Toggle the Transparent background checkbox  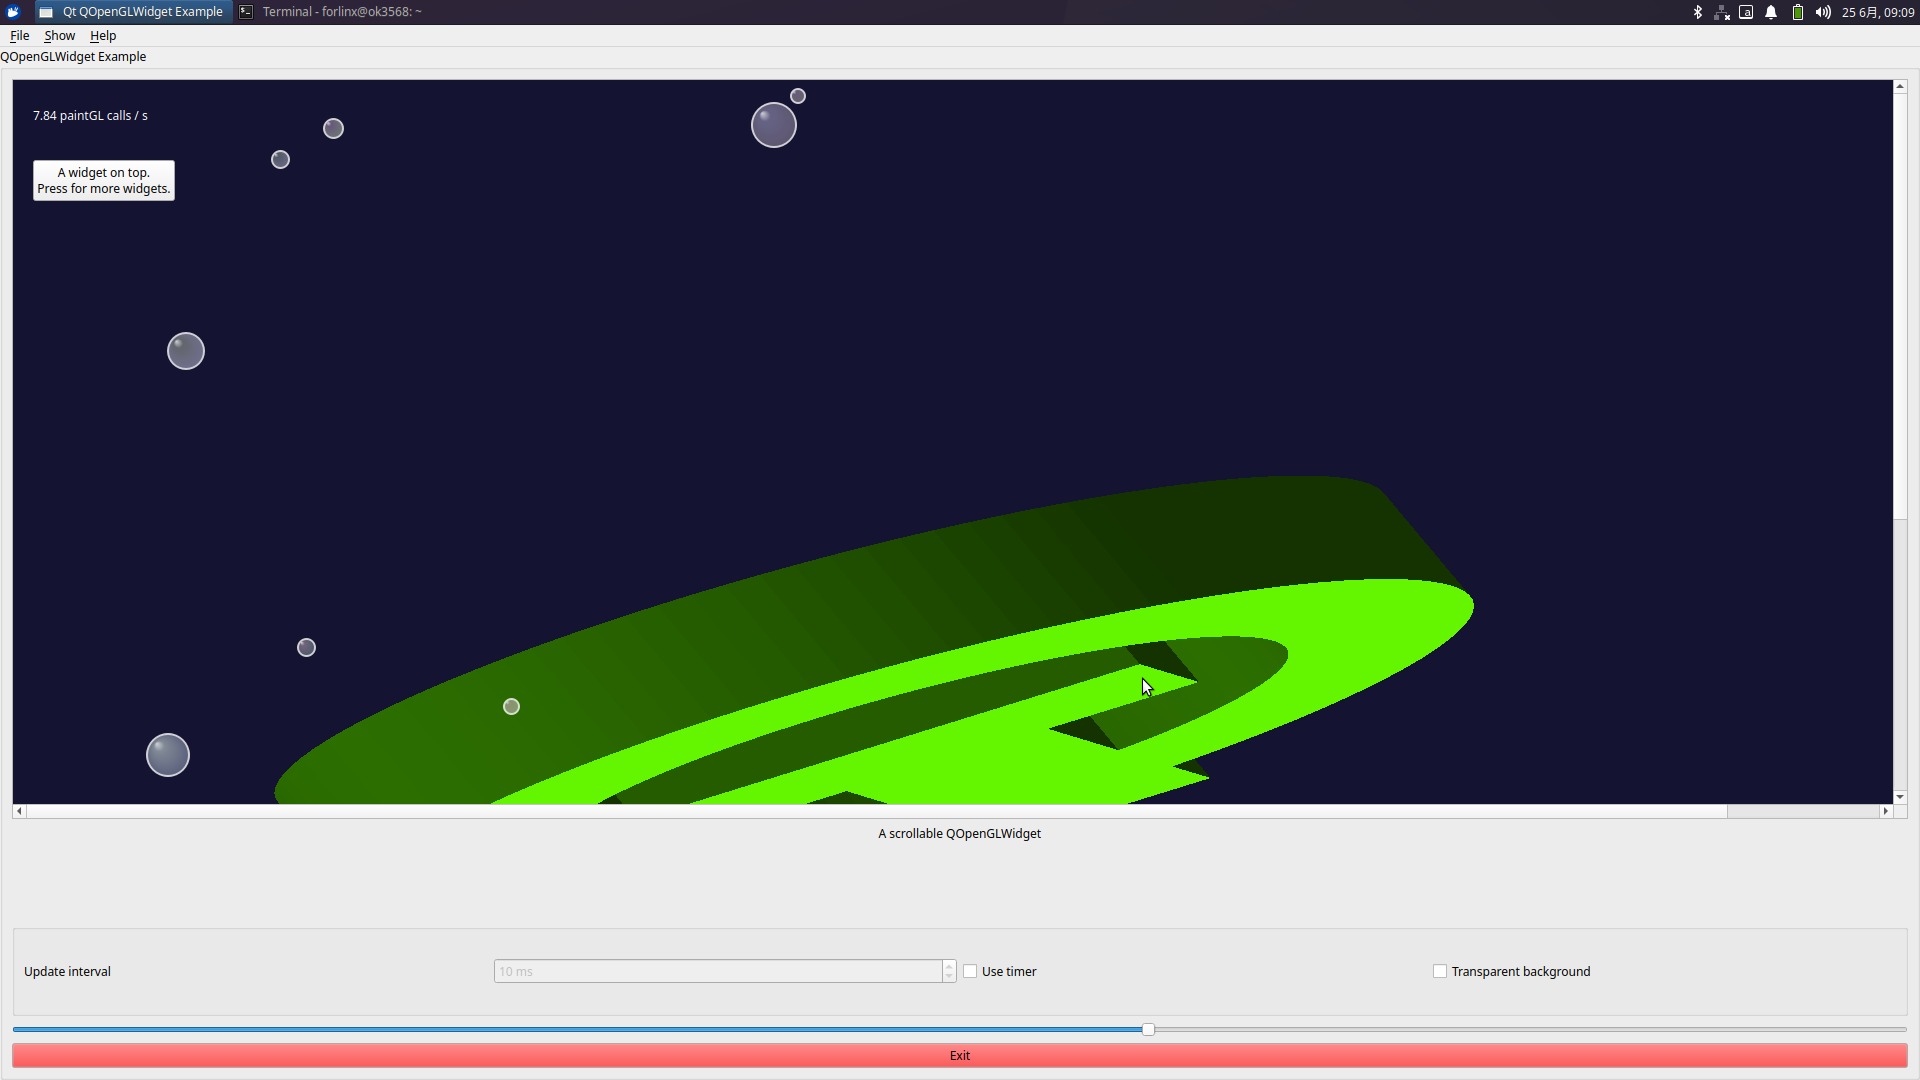coord(1440,971)
